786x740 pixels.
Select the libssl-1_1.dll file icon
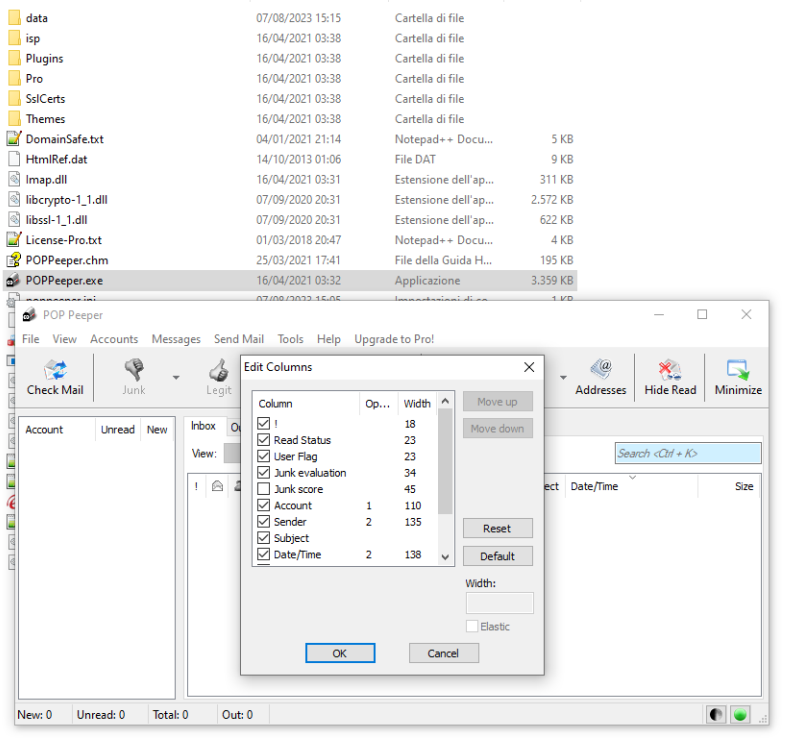coord(14,220)
